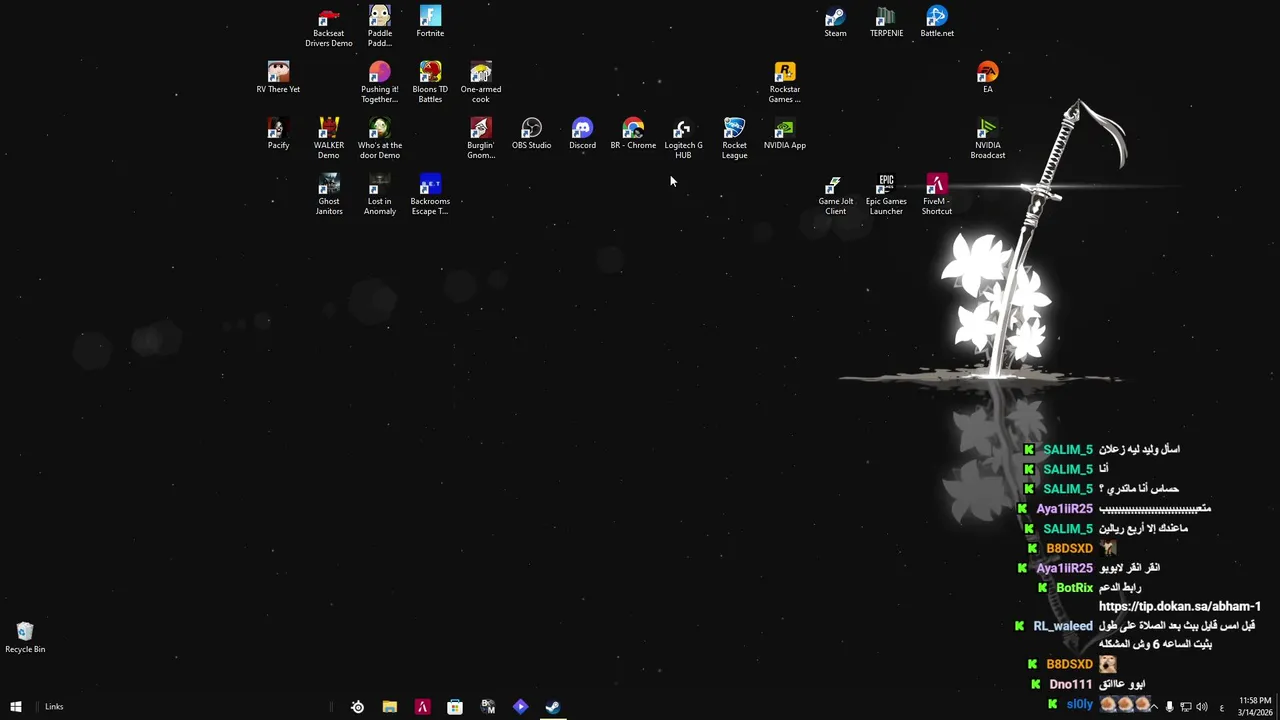The width and height of the screenshot is (1280, 720).
Task: Open the Lost in Anomaly shortcut
Action: [379, 195]
